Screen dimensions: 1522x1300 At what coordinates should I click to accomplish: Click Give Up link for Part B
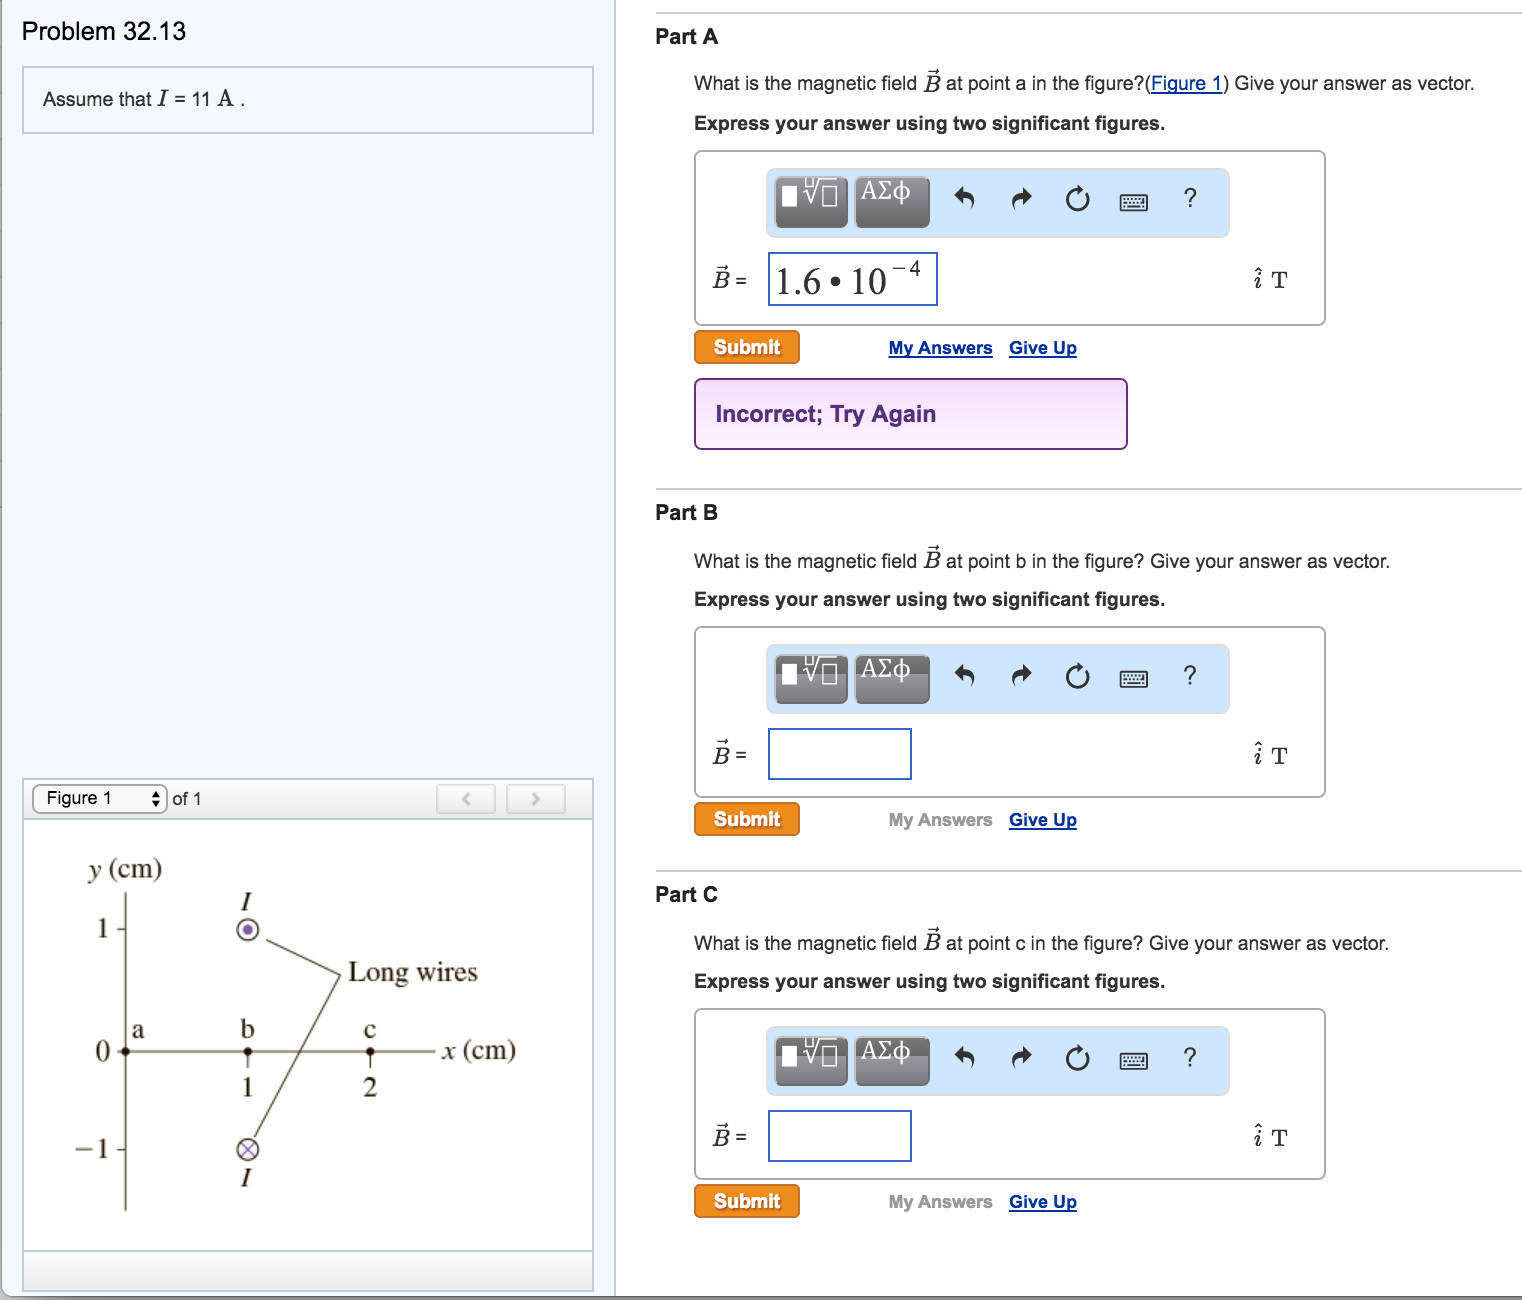(x=1043, y=820)
